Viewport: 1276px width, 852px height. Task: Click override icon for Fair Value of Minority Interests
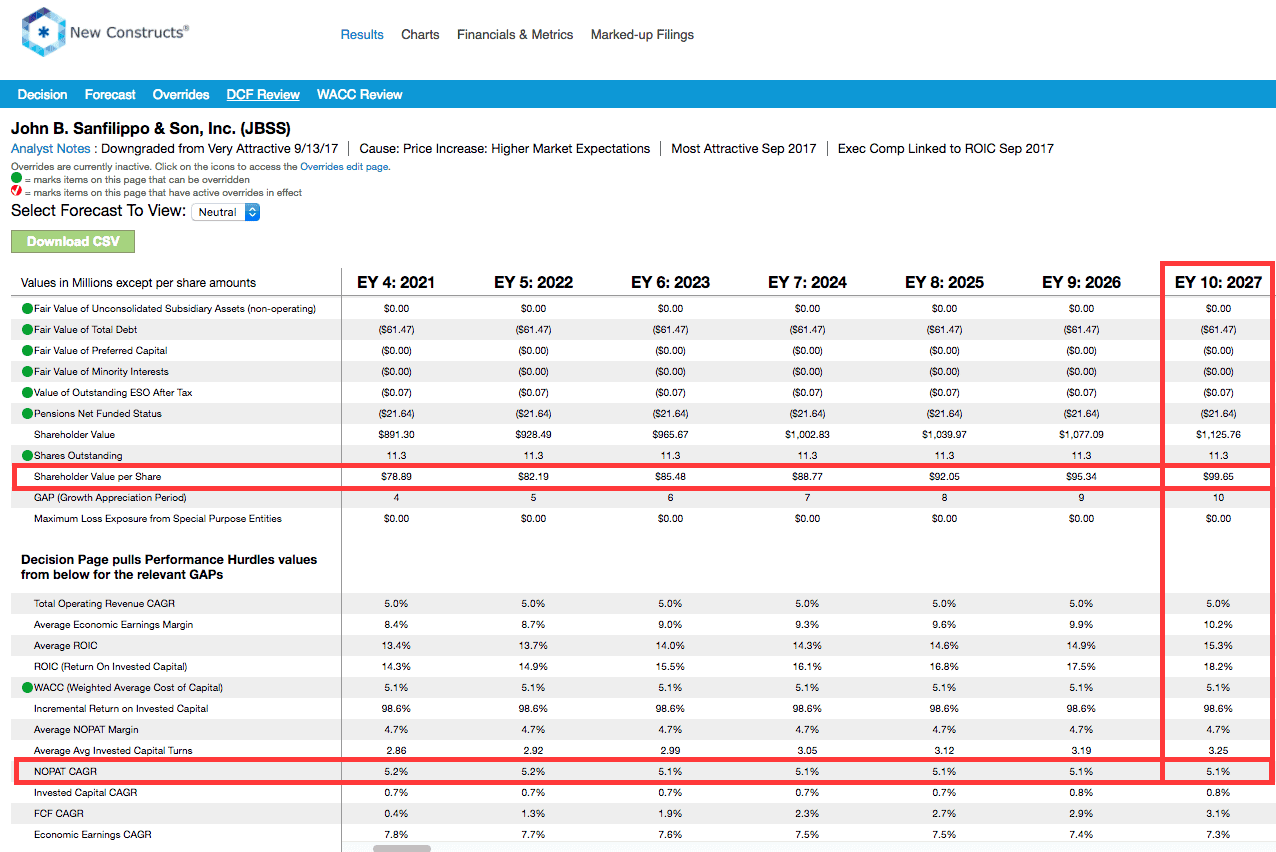point(27,372)
